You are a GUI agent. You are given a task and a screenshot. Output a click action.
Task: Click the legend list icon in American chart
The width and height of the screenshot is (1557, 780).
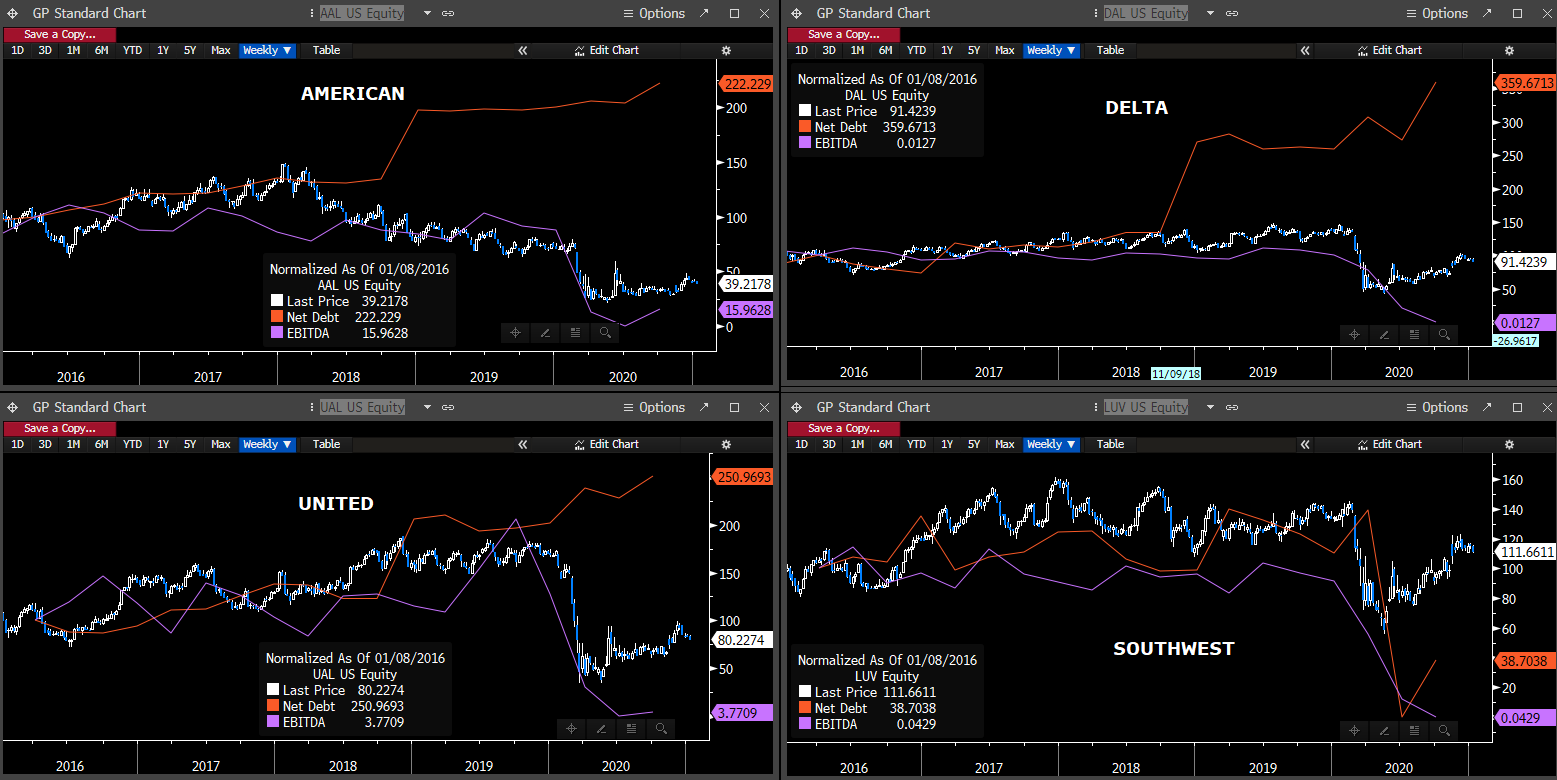coord(575,333)
